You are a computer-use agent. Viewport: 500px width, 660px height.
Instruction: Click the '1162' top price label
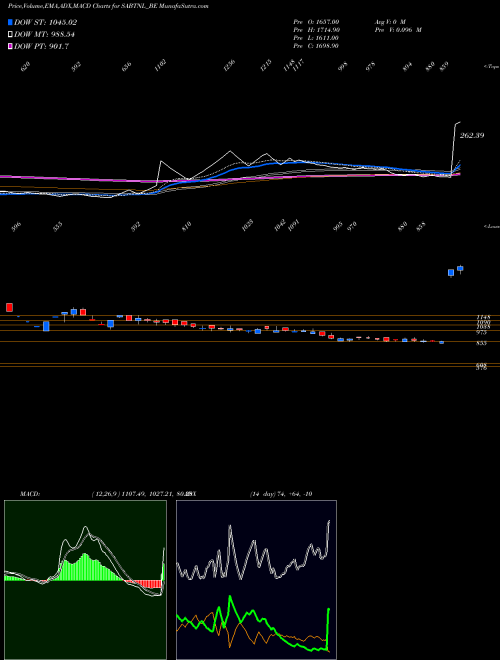(161, 66)
